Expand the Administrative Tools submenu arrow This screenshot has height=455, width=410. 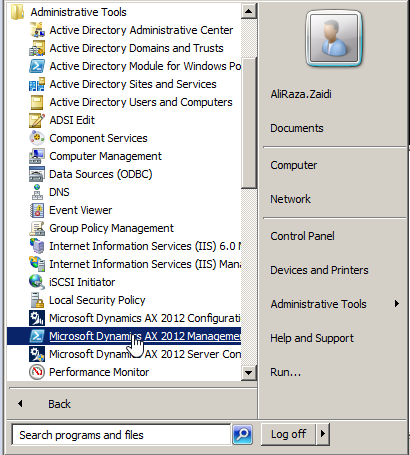[396, 304]
